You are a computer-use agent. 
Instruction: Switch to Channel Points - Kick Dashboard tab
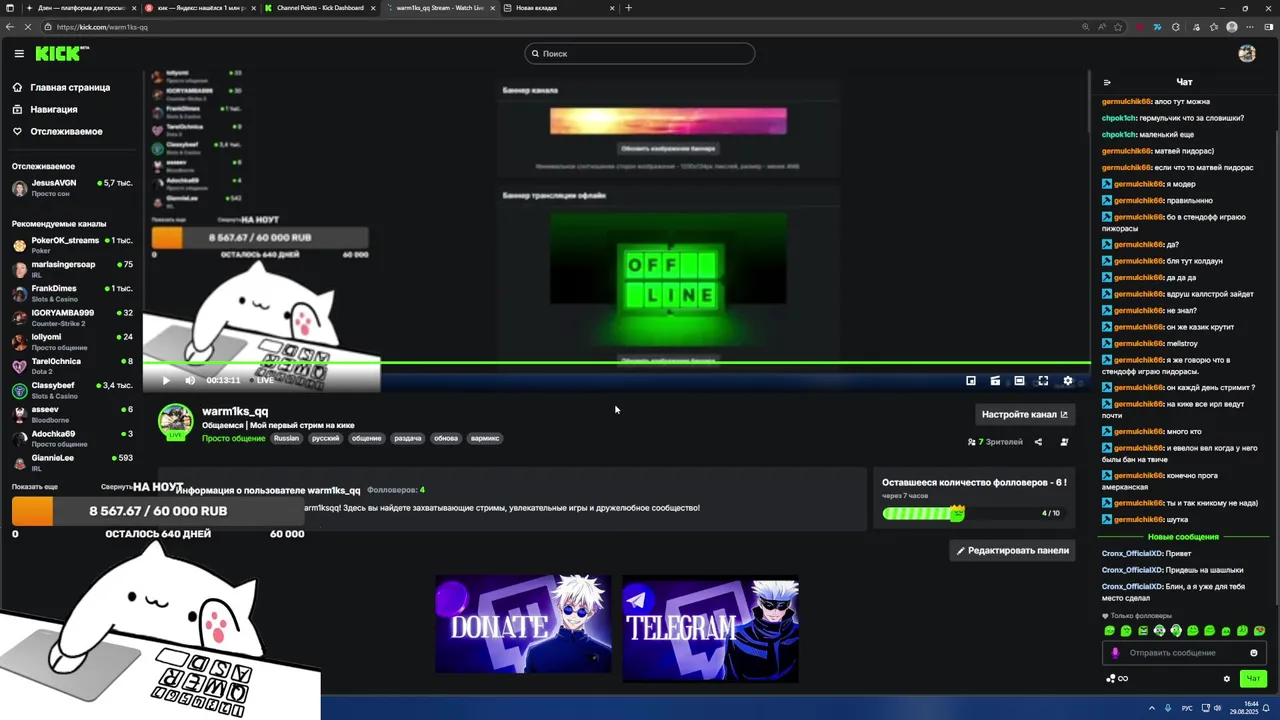point(320,8)
